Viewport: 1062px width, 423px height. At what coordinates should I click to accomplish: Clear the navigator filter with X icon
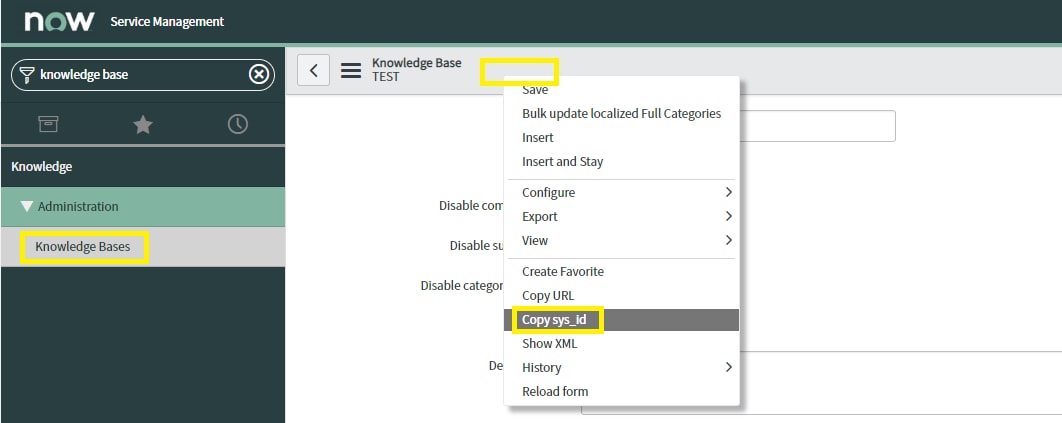click(258, 74)
